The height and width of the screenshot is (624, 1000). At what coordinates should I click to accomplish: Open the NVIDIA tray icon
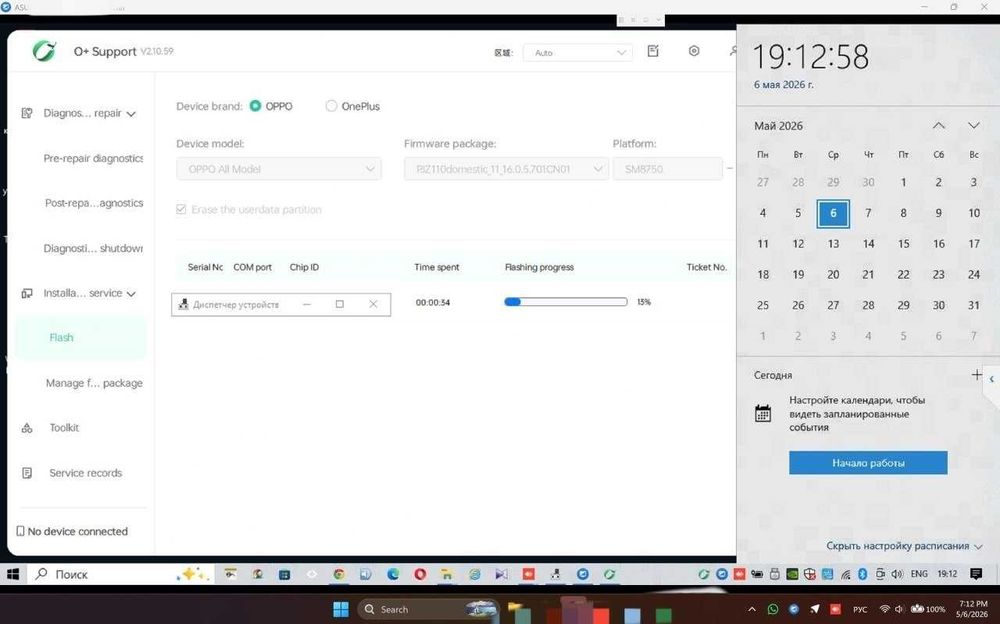click(x=792, y=574)
